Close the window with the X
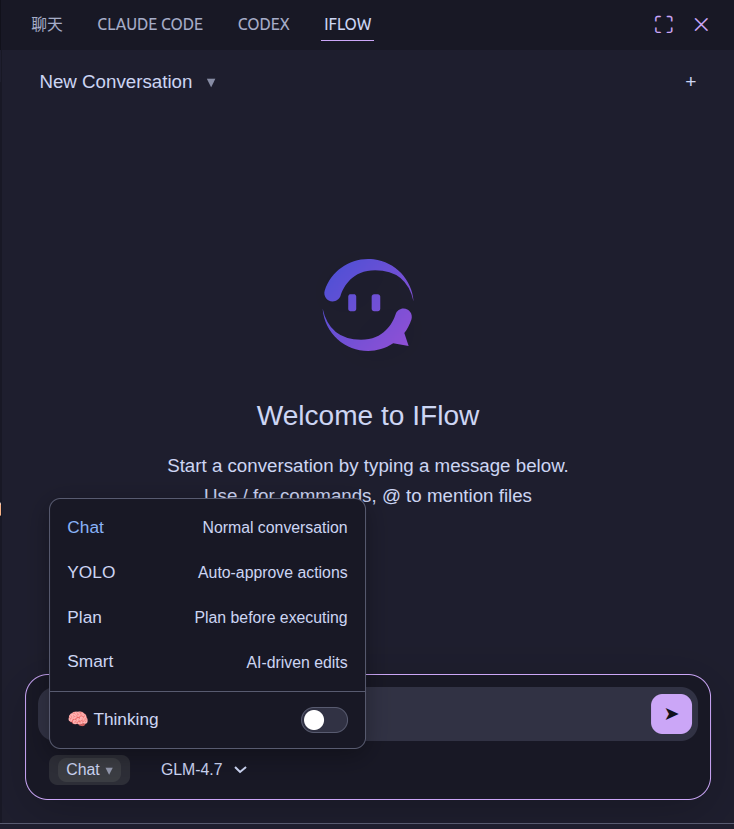 pyautogui.click(x=701, y=24)
